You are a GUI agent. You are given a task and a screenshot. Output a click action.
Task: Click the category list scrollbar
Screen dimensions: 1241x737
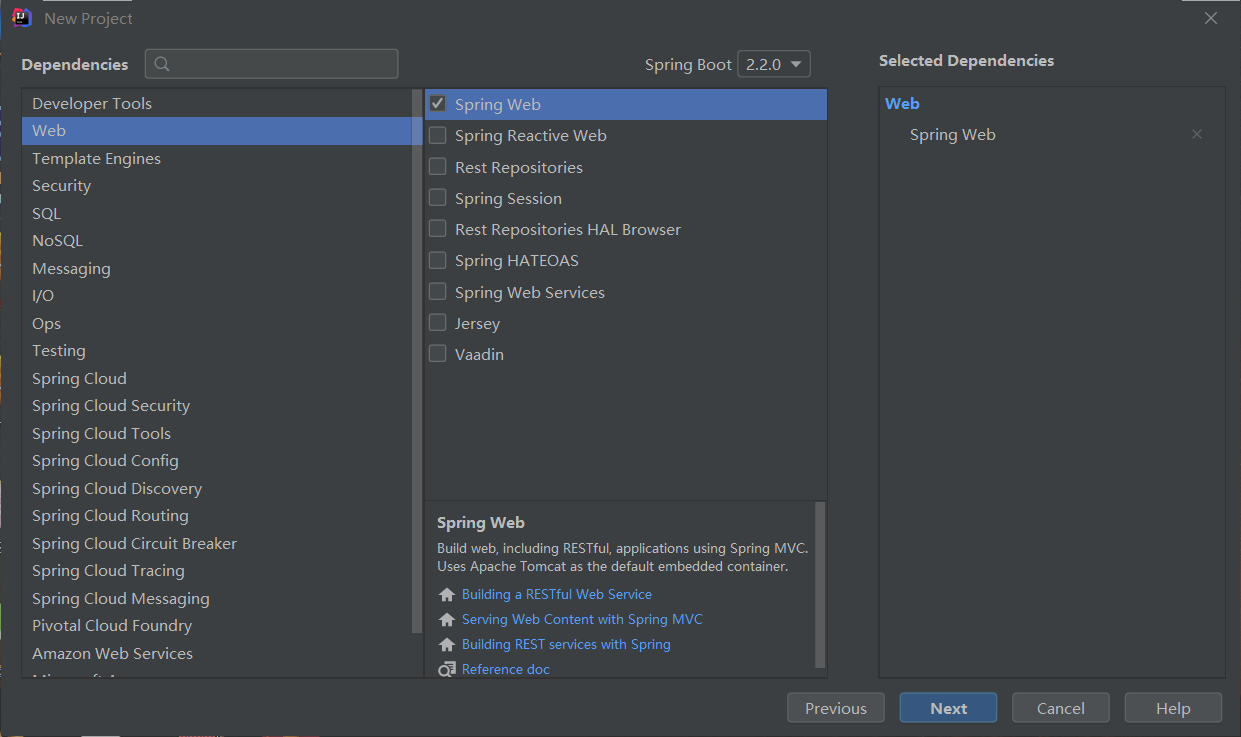pyautogui.click(x=417, y=361)
